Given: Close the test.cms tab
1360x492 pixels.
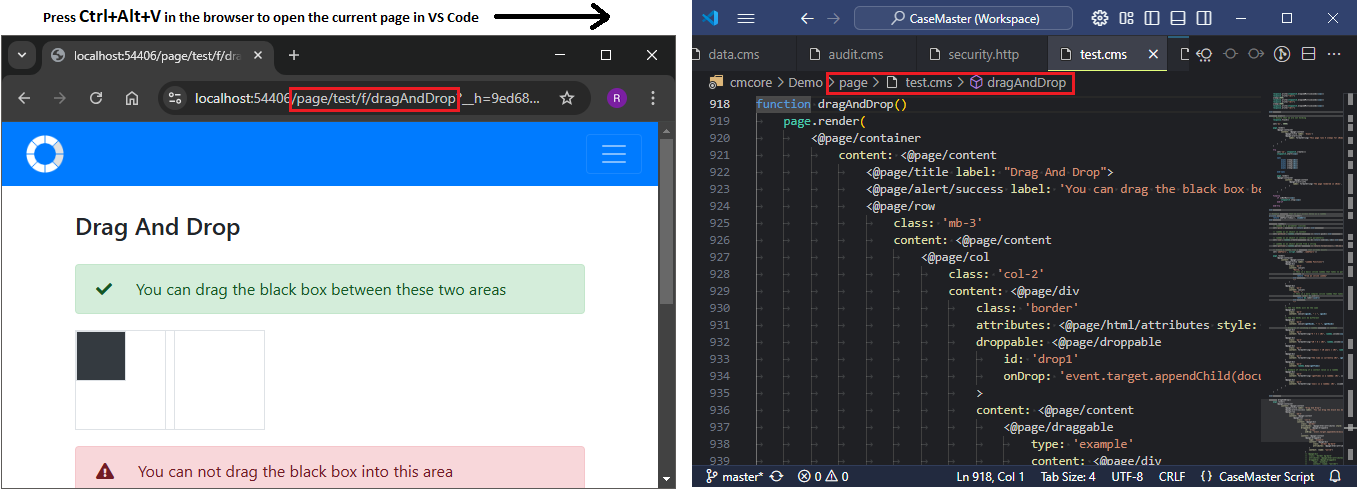Looking at the screenshot, I should pos(1153,55).
